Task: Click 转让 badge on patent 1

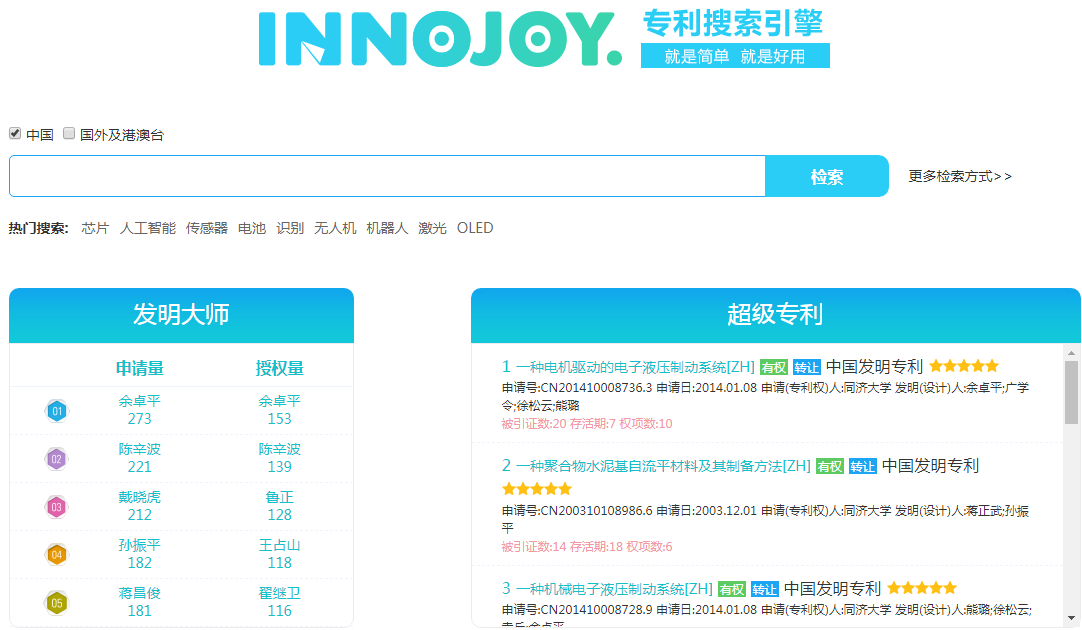Action: (x=806, y=368)
